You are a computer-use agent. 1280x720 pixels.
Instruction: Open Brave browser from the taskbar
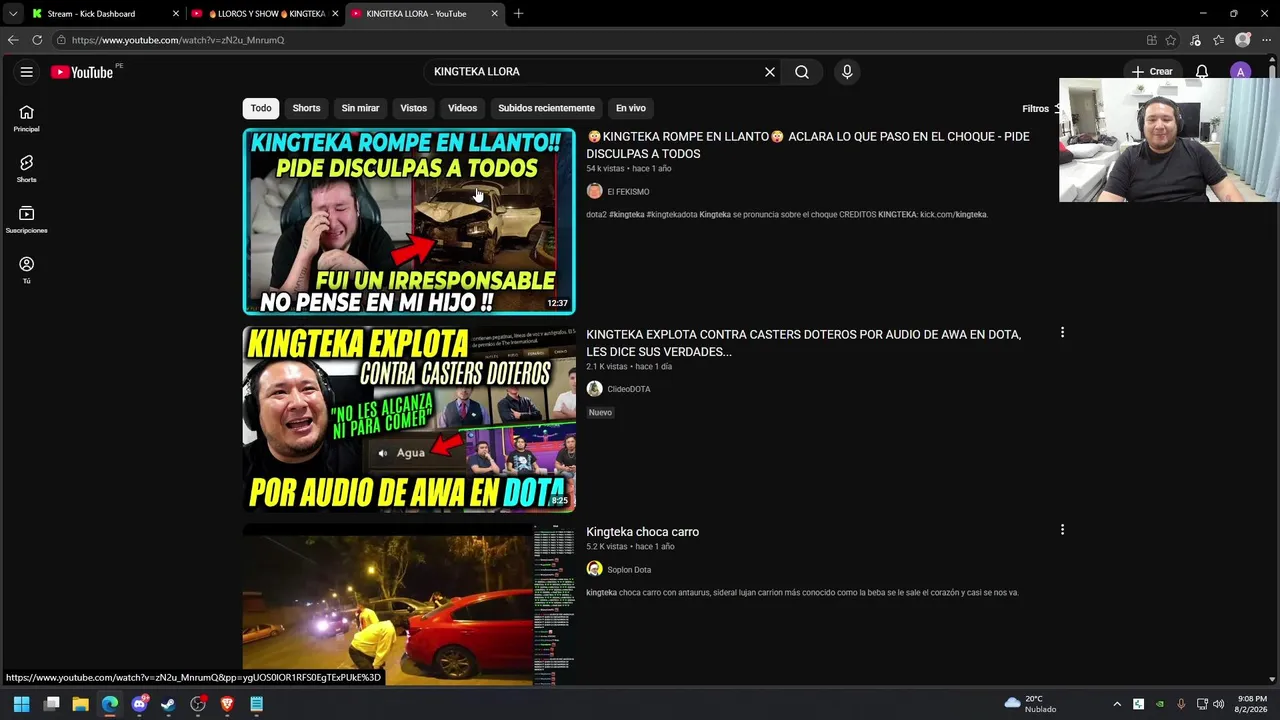coord(227,704)
